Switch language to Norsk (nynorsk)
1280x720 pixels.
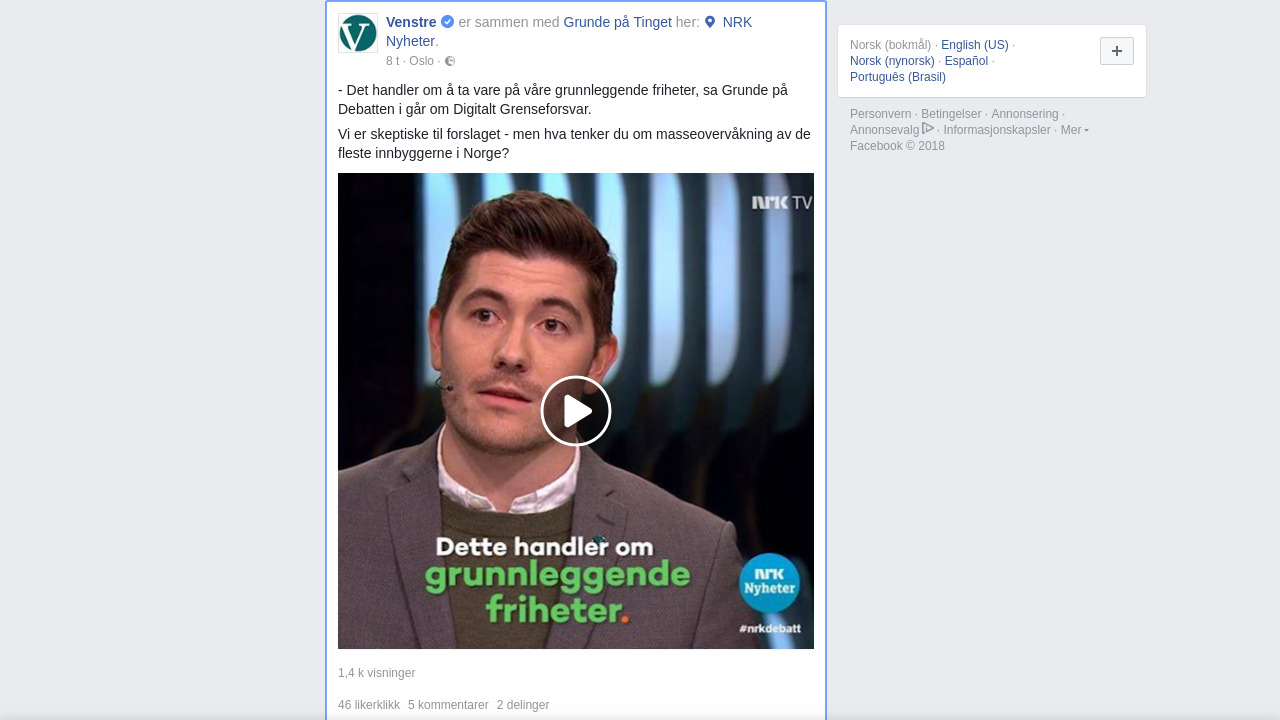(892, 61)
